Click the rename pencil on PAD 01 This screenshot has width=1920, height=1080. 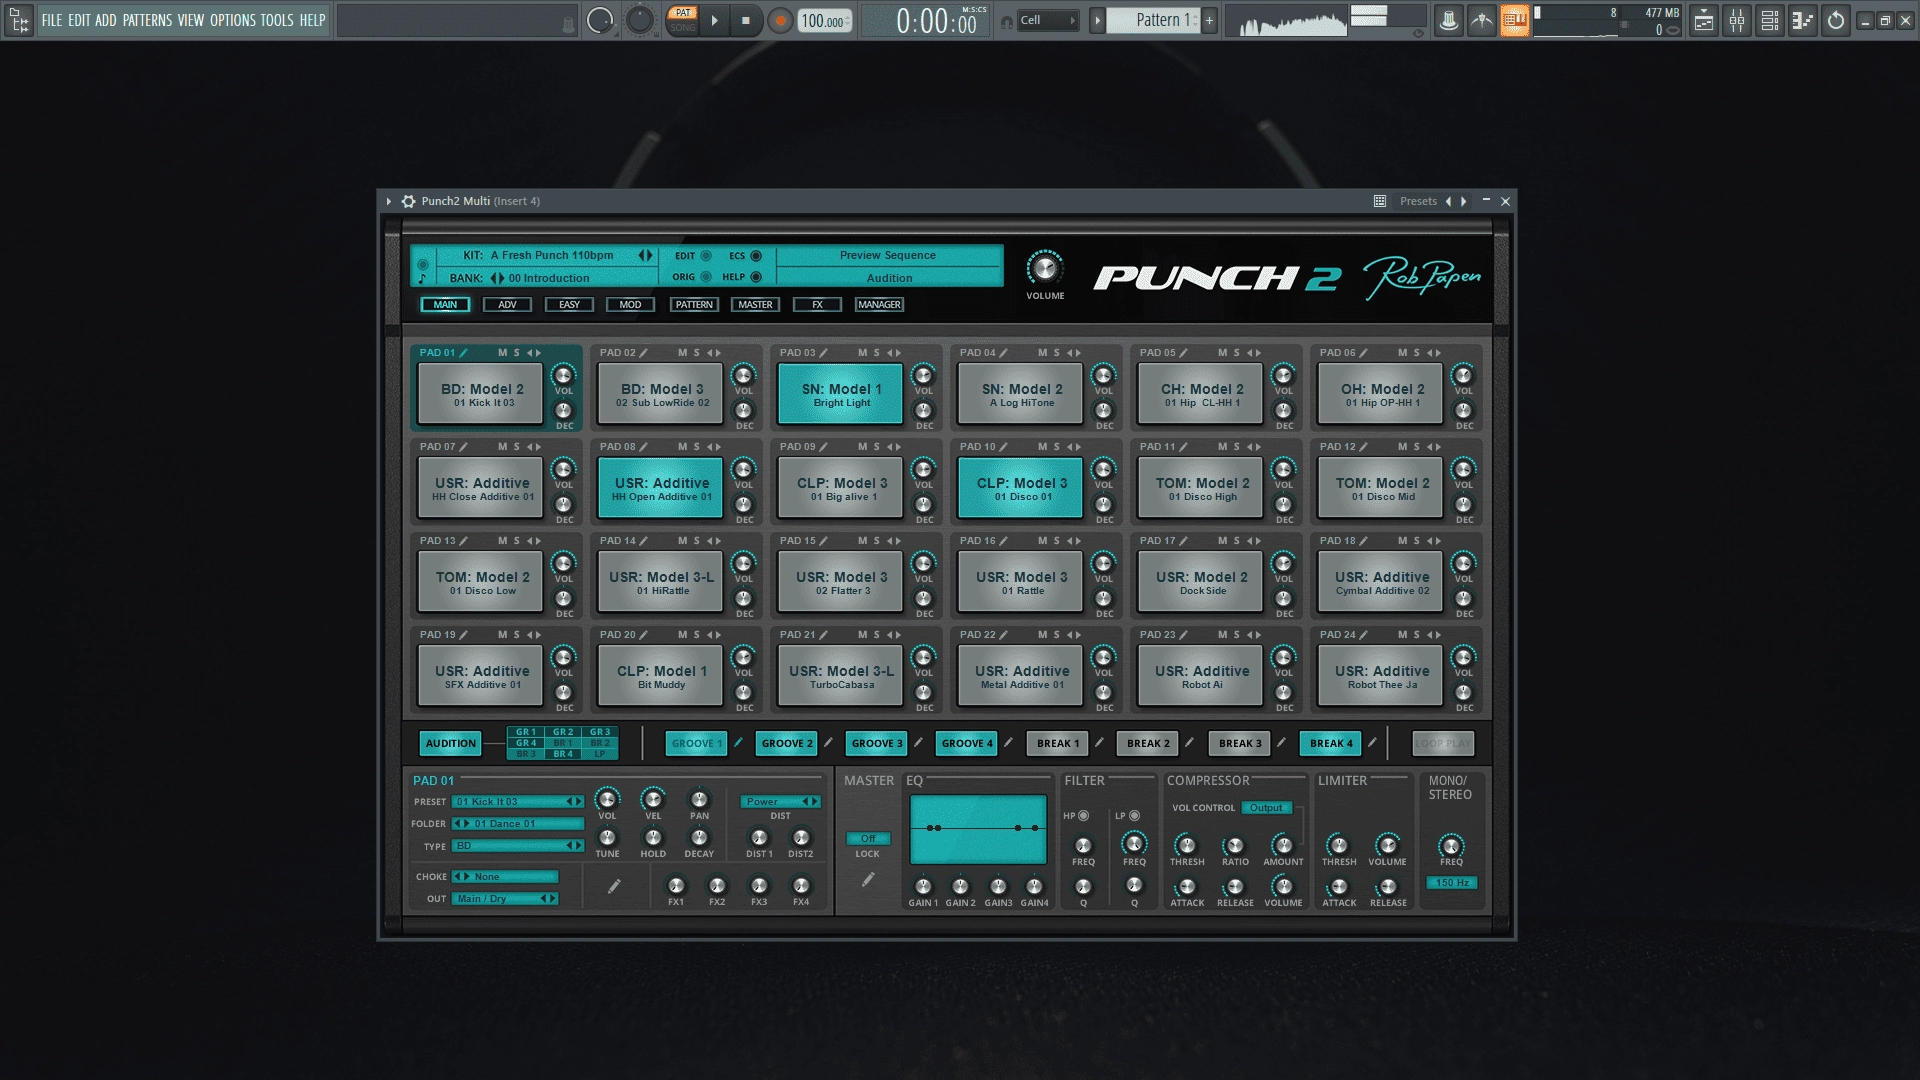(463, 353)
